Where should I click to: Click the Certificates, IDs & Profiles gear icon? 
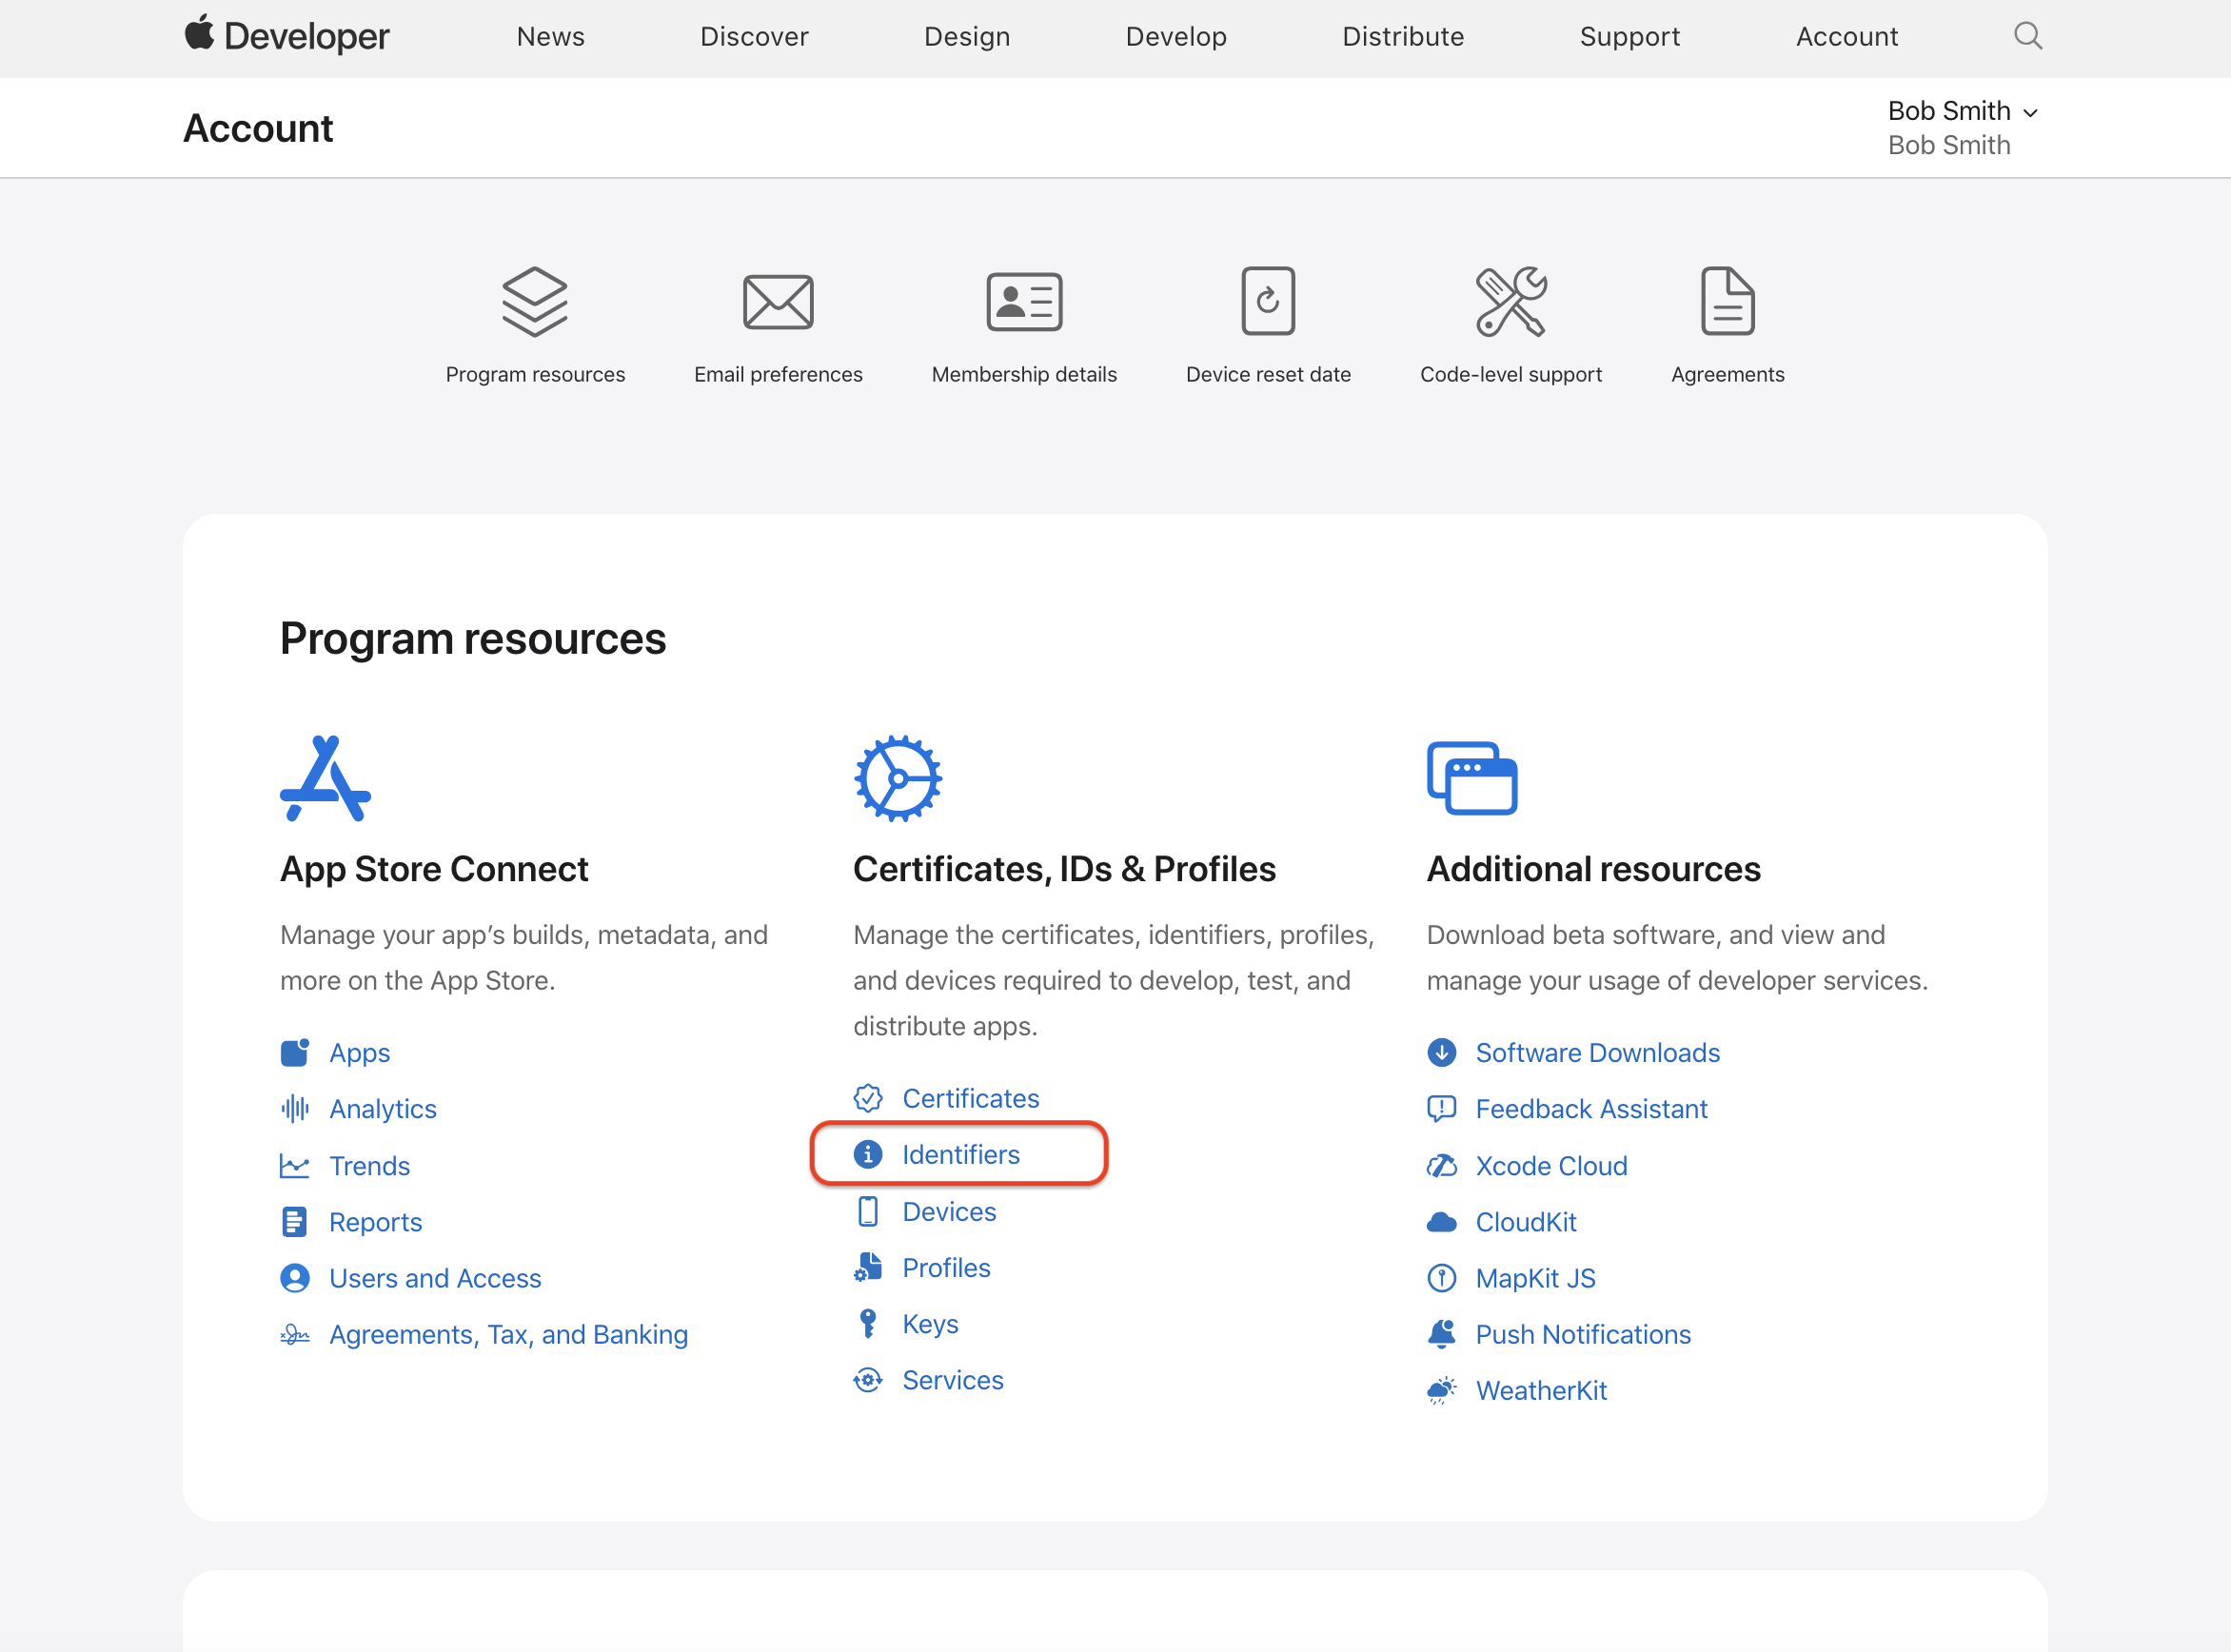[898, 779]
